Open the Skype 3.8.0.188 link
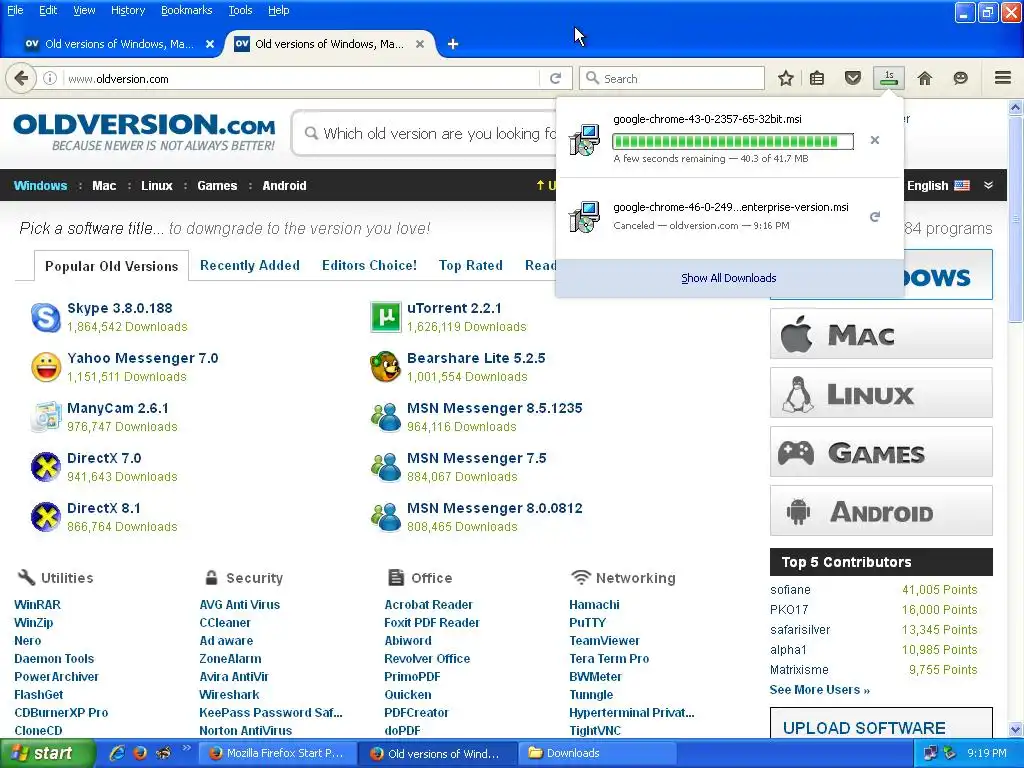This screenshot has width=1024, height=768. tap(120, 308)
